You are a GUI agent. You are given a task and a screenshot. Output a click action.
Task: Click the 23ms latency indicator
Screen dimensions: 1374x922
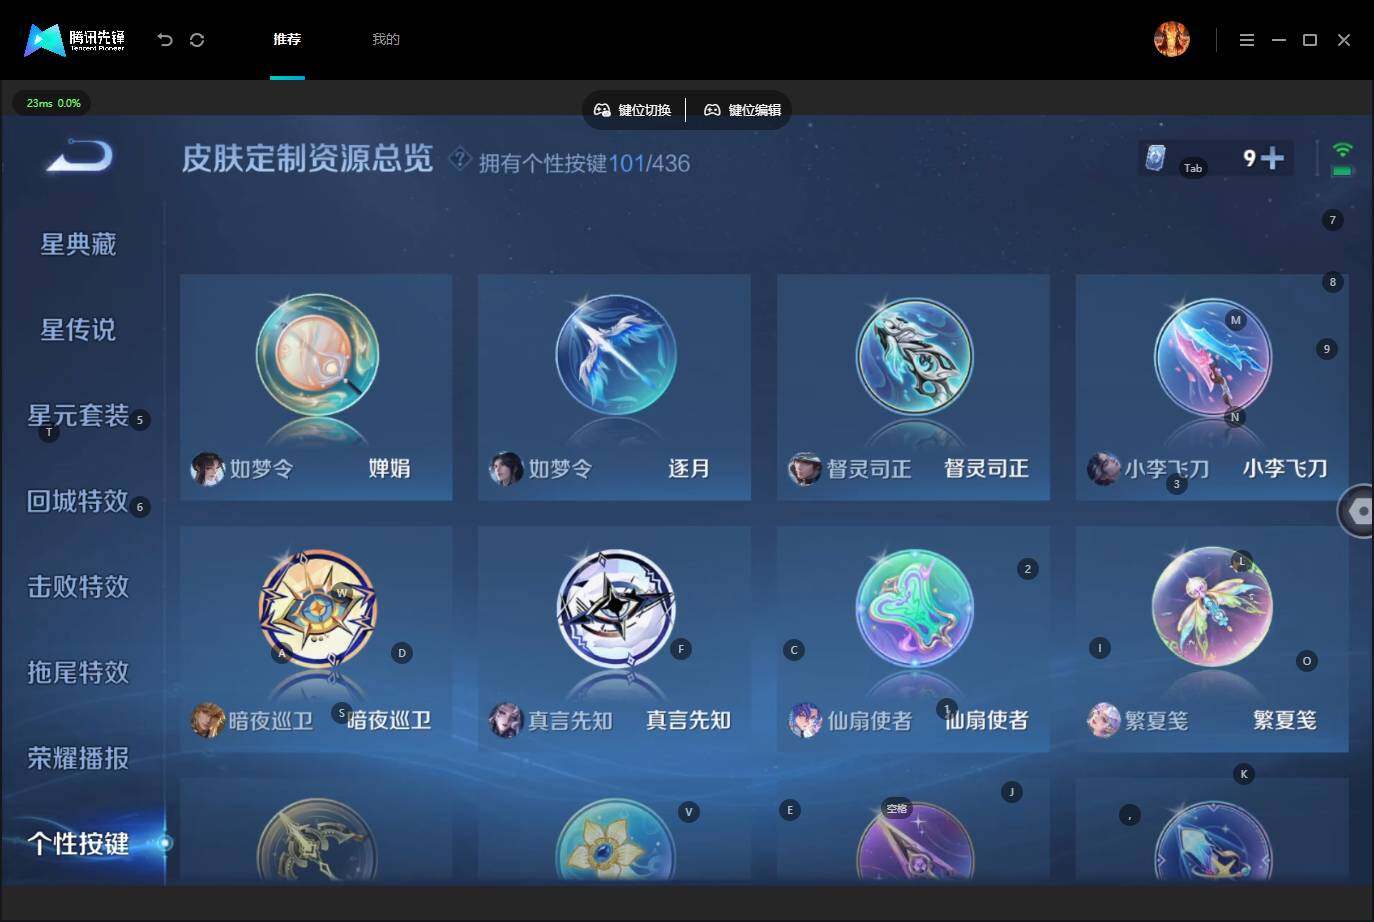[x=53, y=103]
